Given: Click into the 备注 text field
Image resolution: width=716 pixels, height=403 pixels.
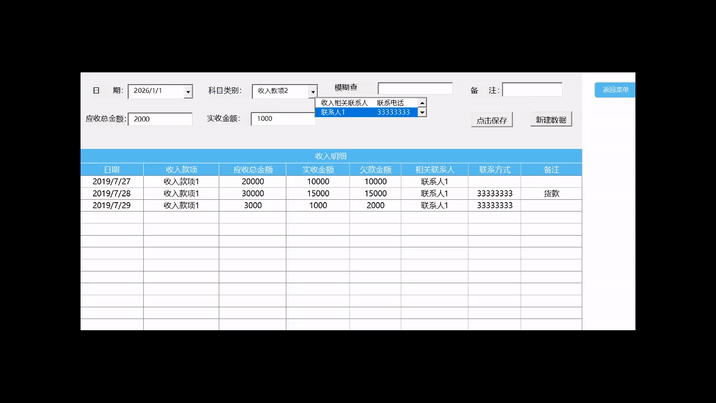Looking at the screenshot, I should pyautogui.click(x=532, y=90).
